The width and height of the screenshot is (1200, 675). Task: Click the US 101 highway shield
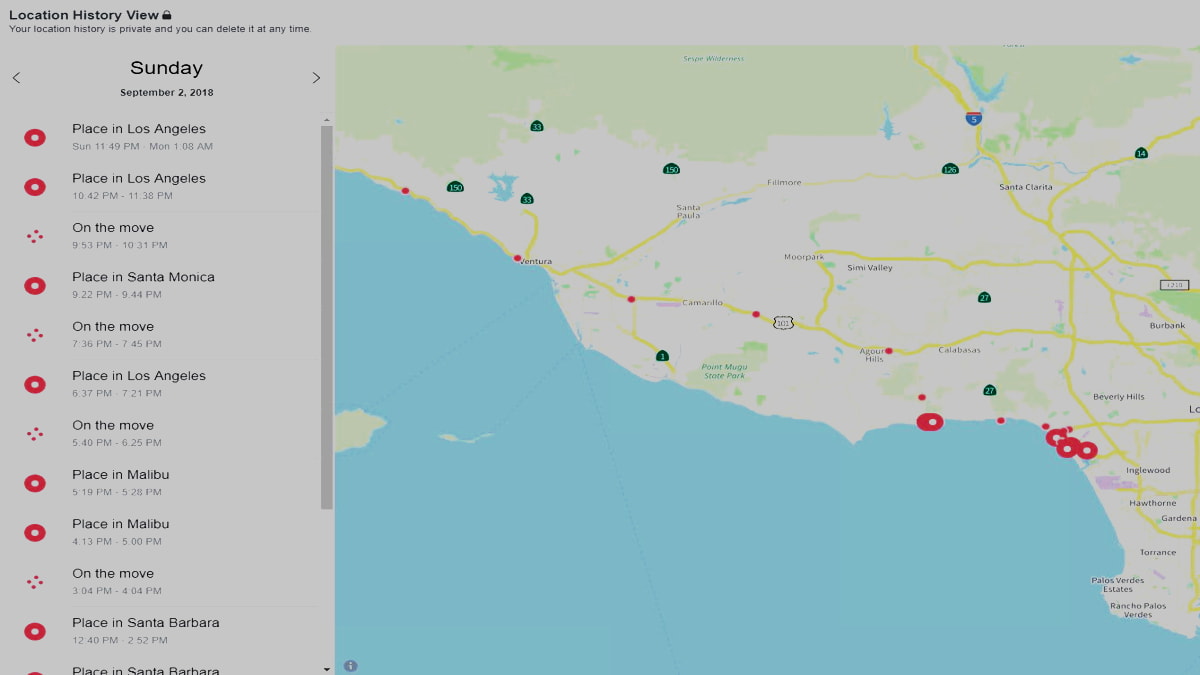pos(784,323)
